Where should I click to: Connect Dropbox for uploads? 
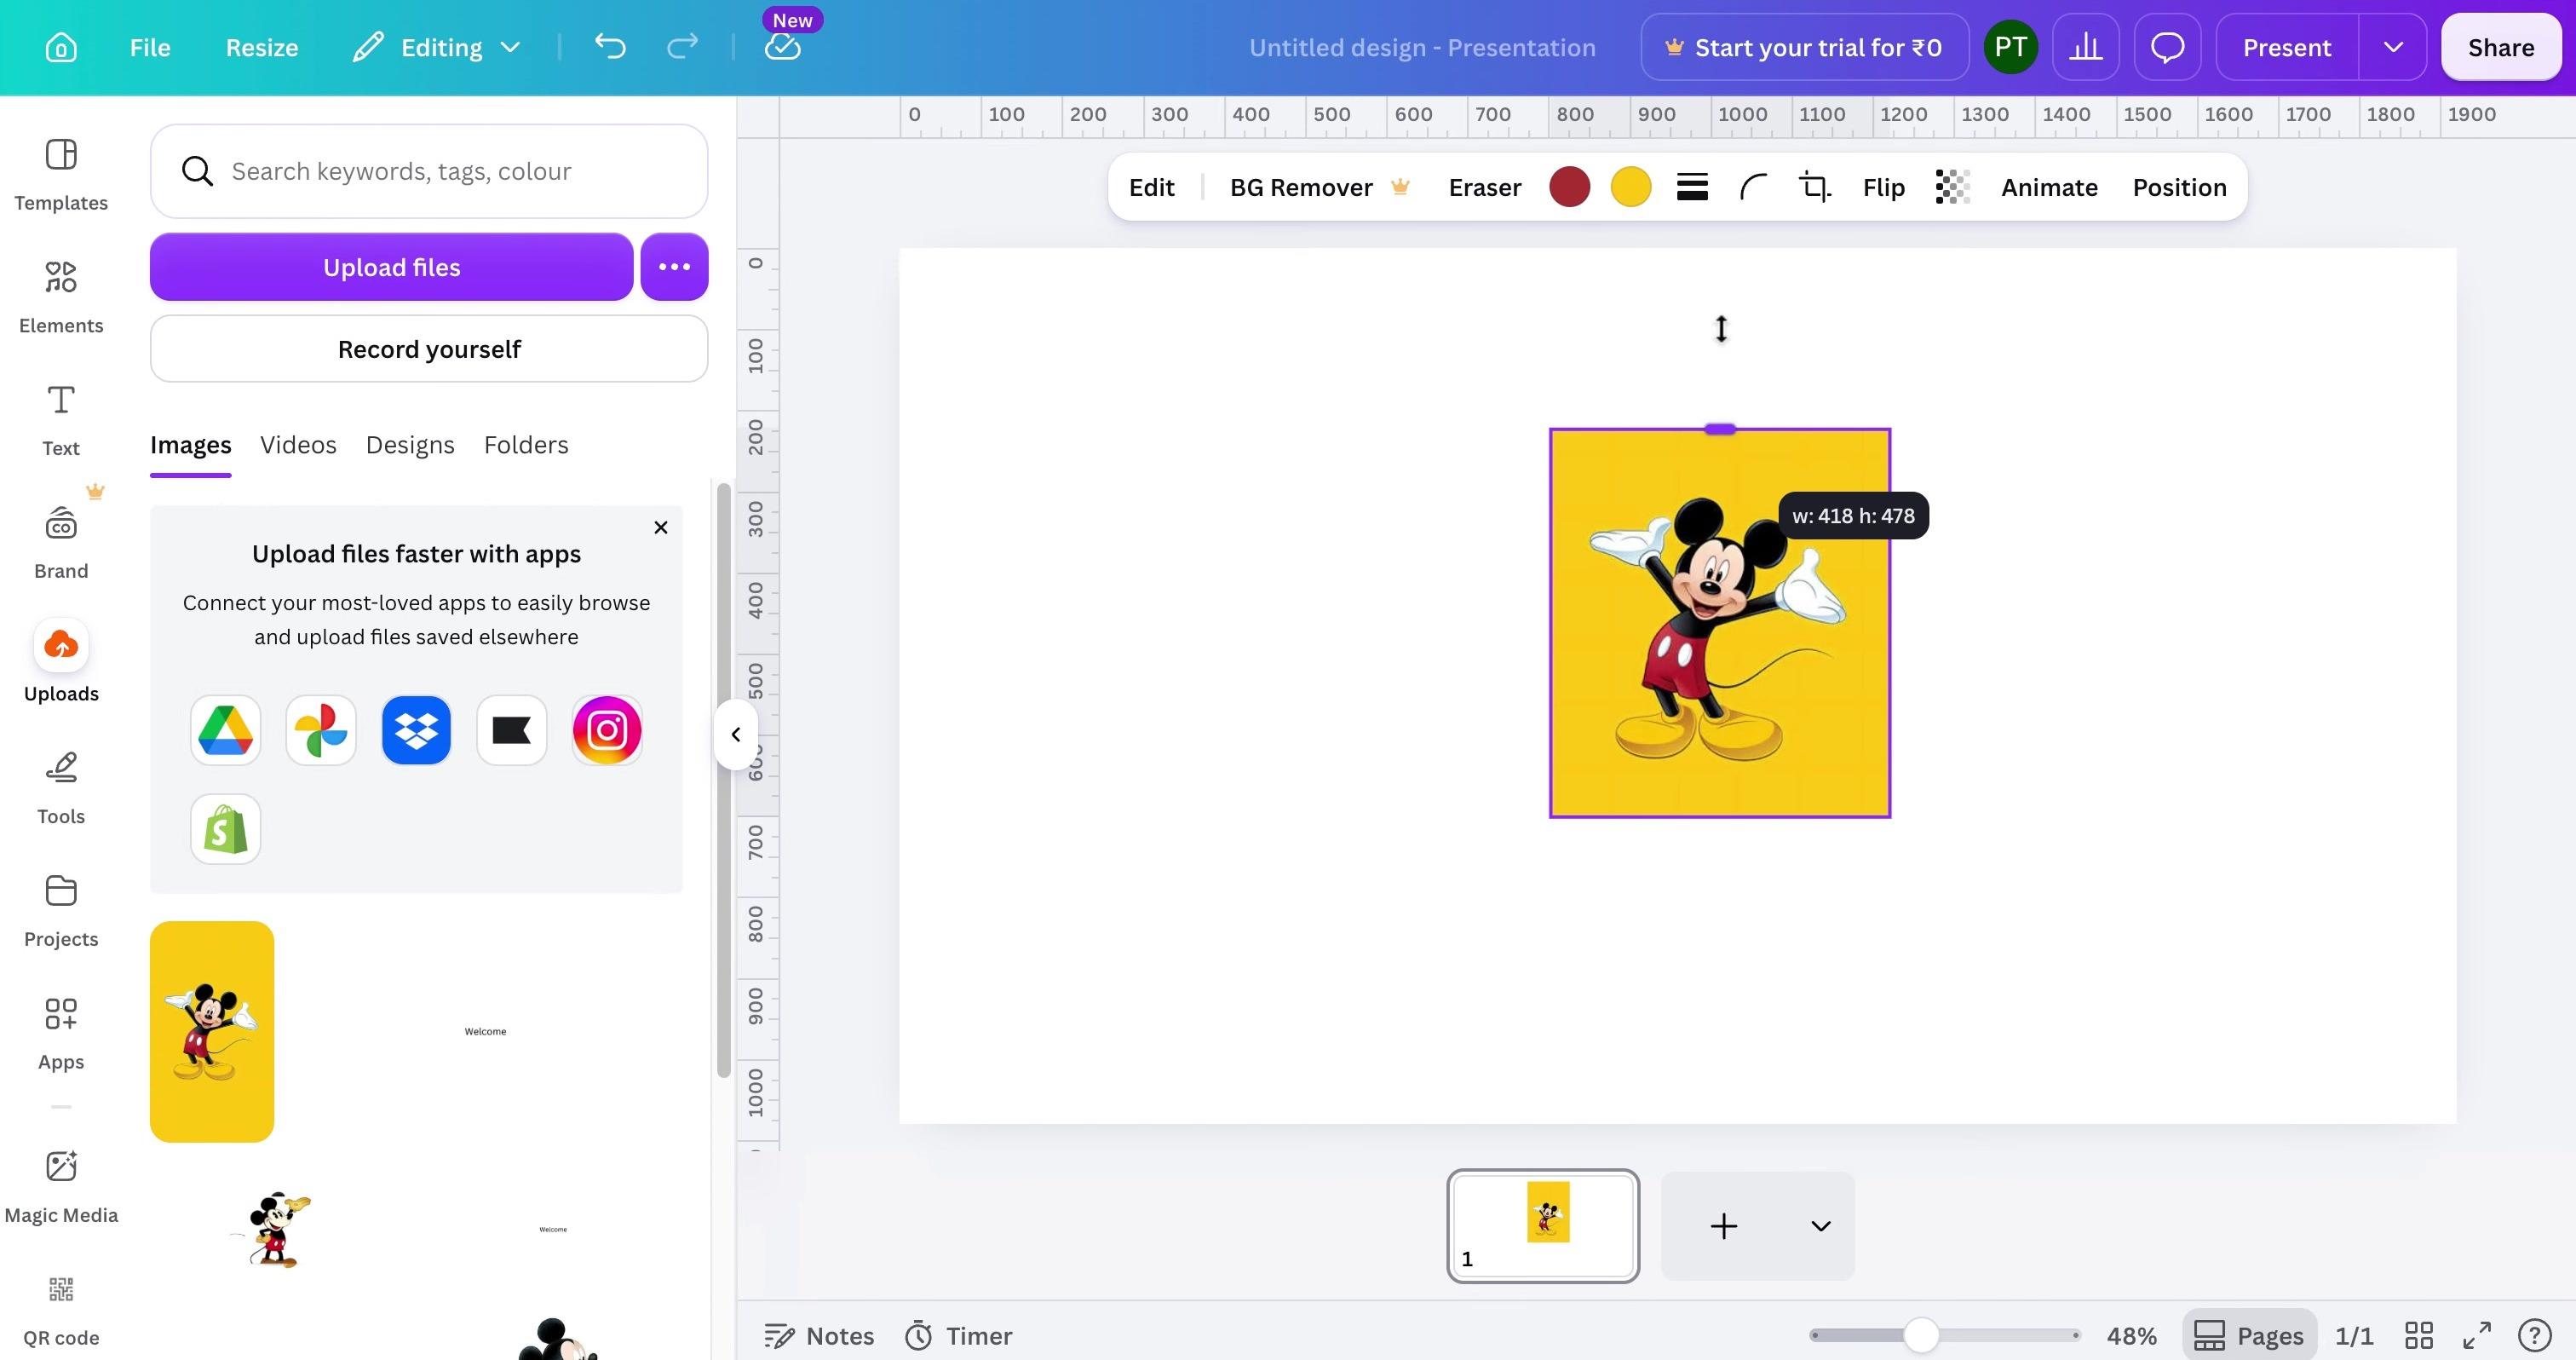(x=416, y=731)
